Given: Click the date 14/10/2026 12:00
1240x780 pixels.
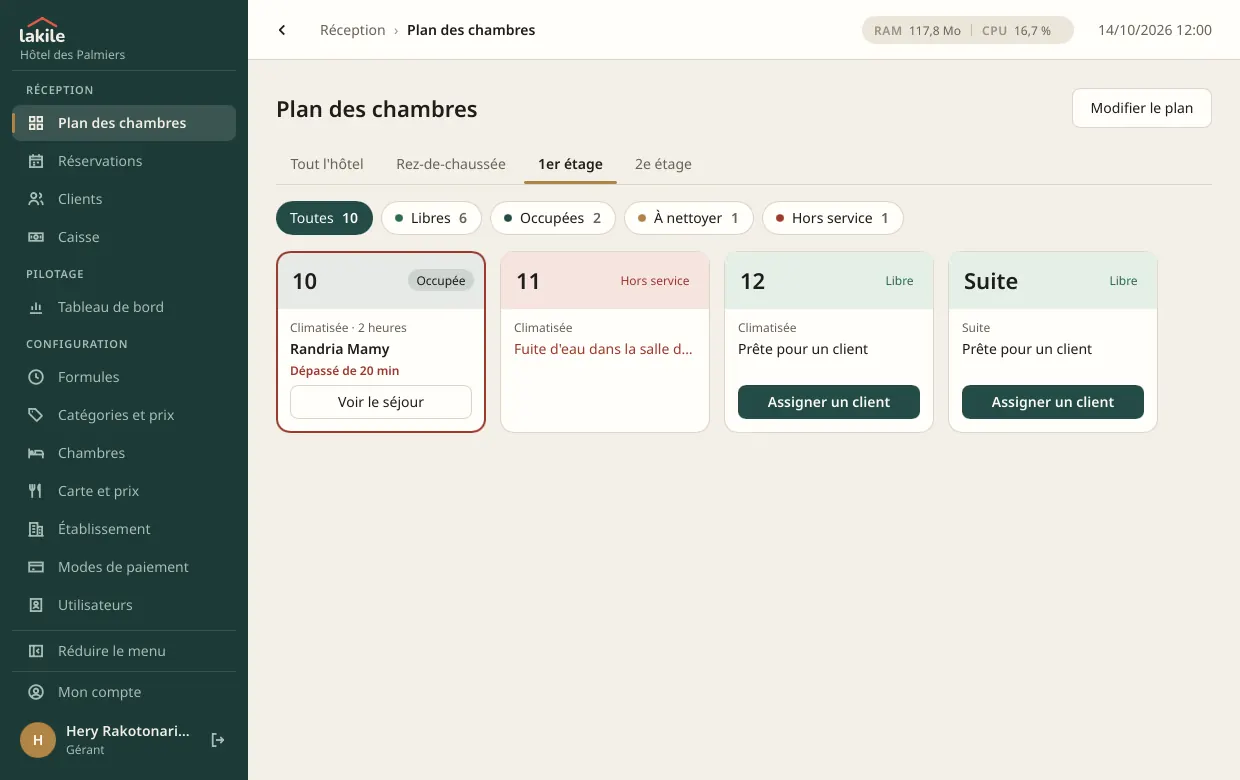Looking at the screenshot, I should pos(1155,30).
